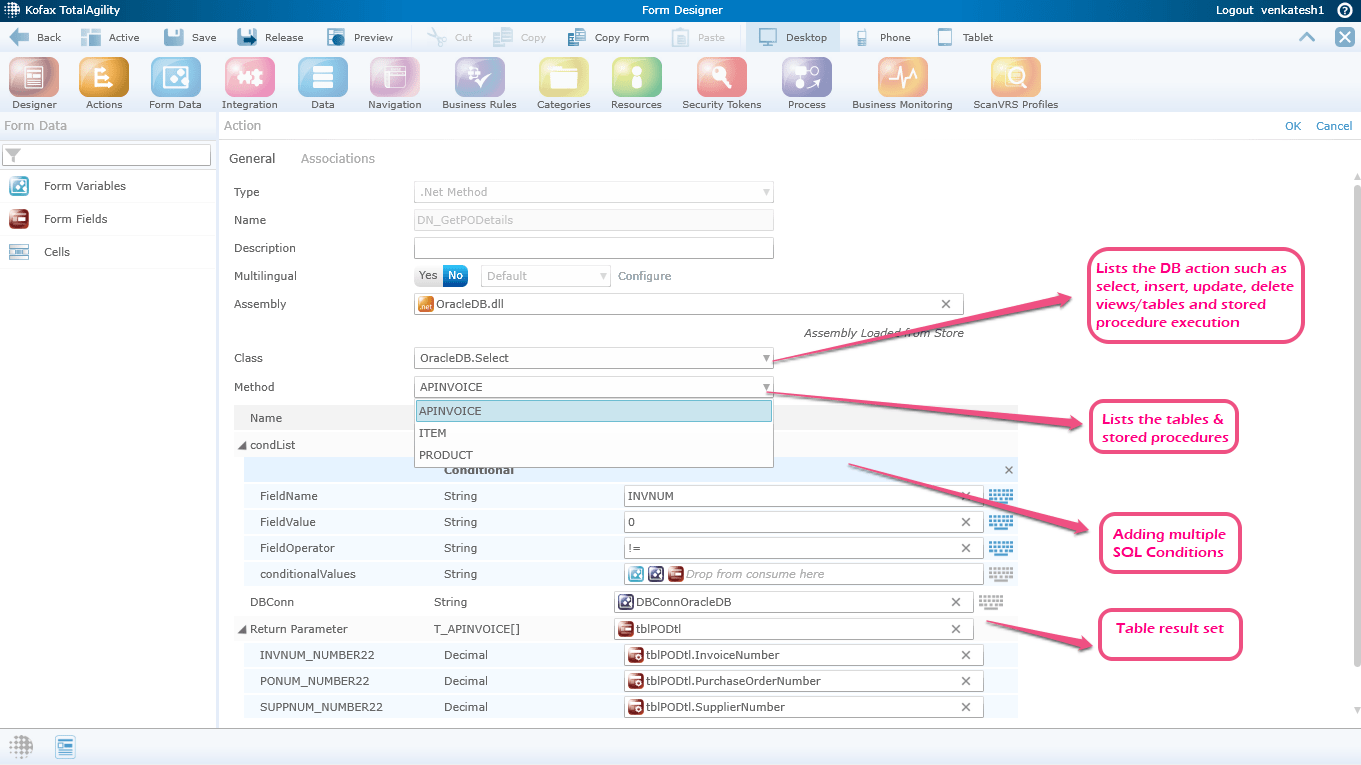This screenshot has width=1361, height=765.
Task: Click Cancel in Action header
Action: click(x=1334, y=126)
